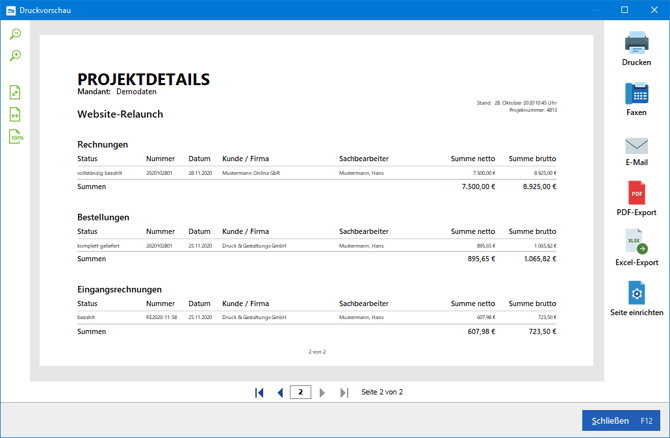Zoom out of the print preview

[x=15, y=34]
